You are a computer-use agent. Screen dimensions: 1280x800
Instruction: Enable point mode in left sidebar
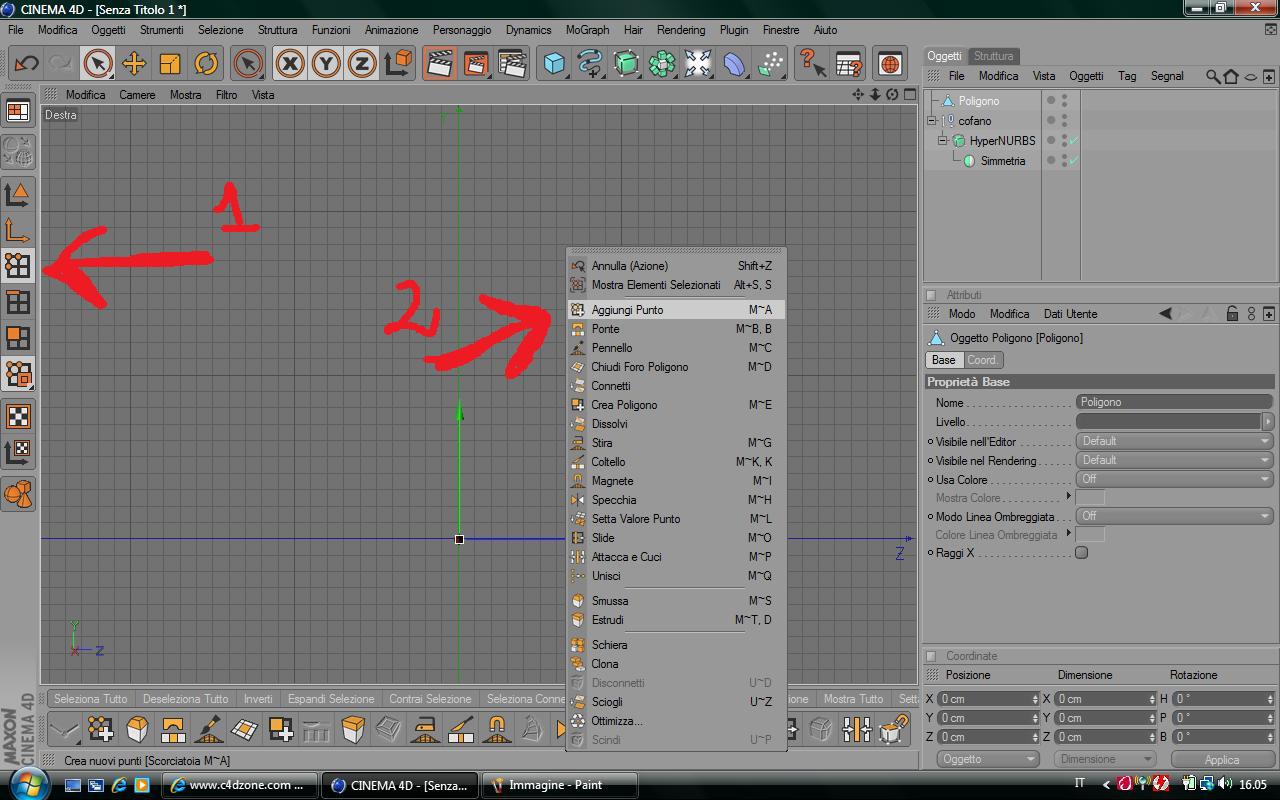[x=18, y=265]
